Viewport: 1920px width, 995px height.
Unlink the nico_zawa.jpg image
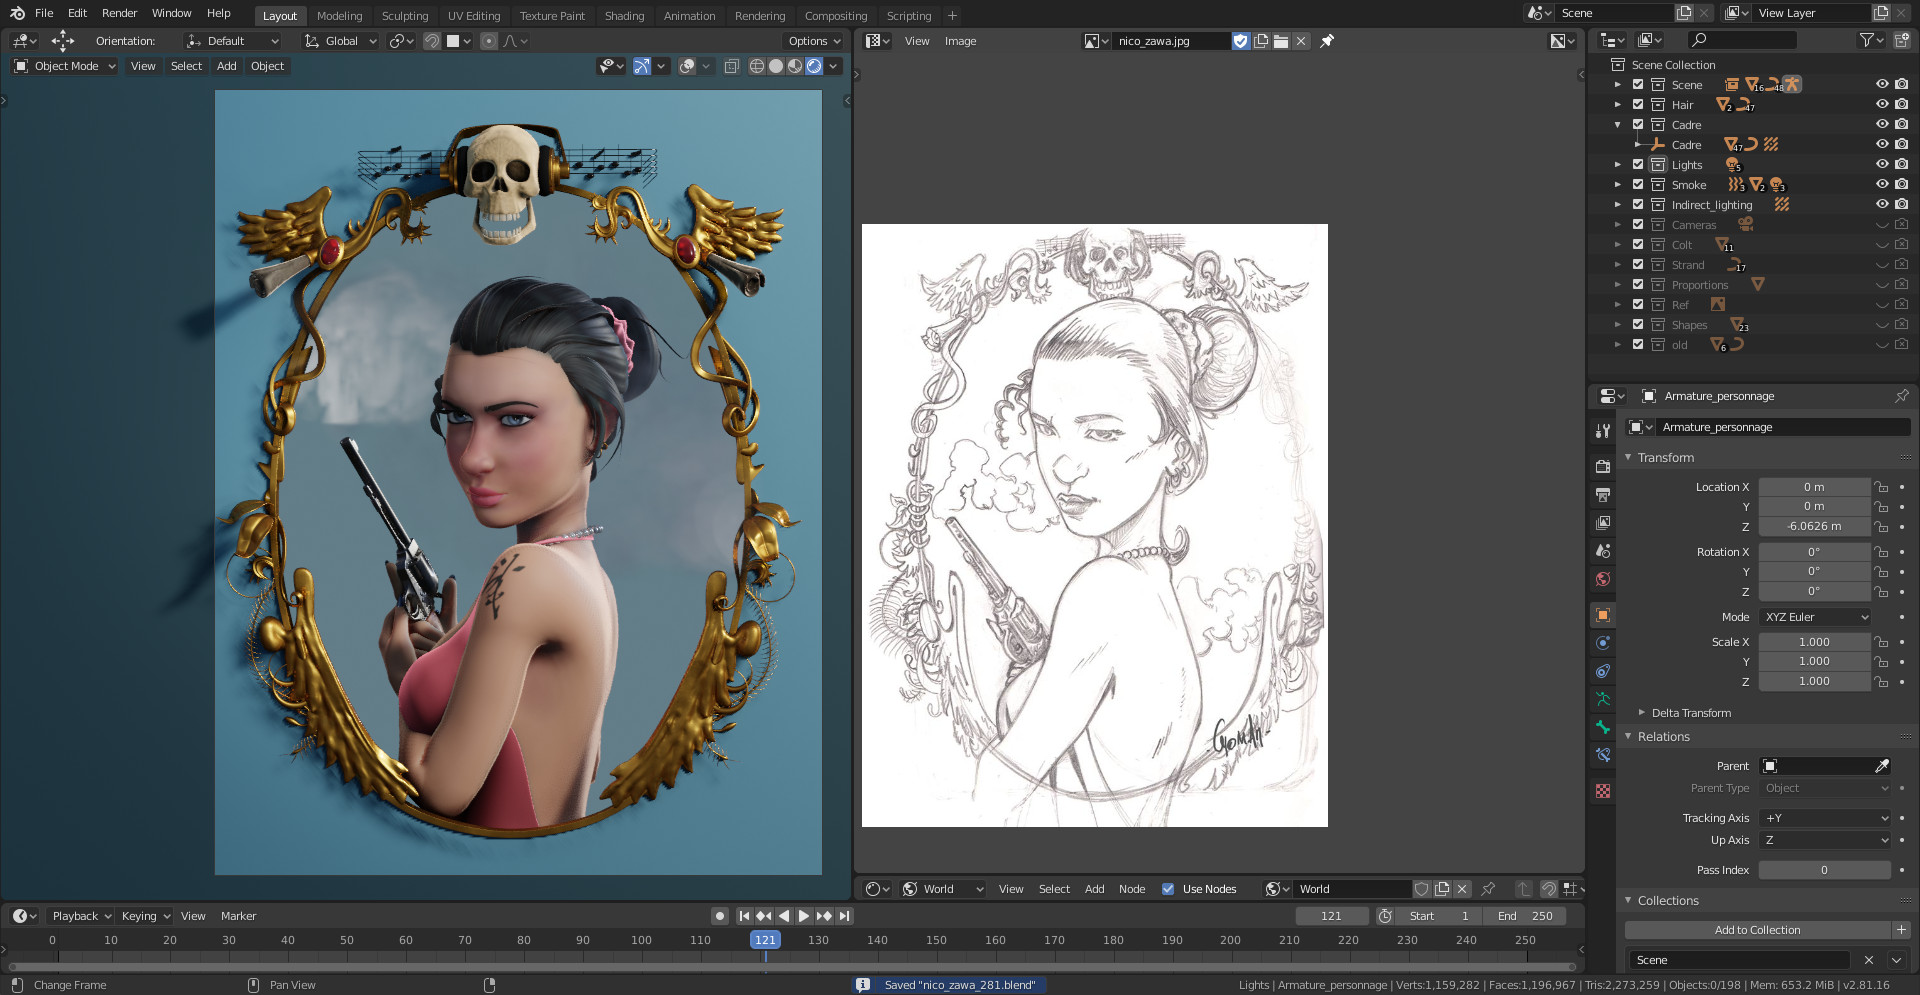point(1301,41)
